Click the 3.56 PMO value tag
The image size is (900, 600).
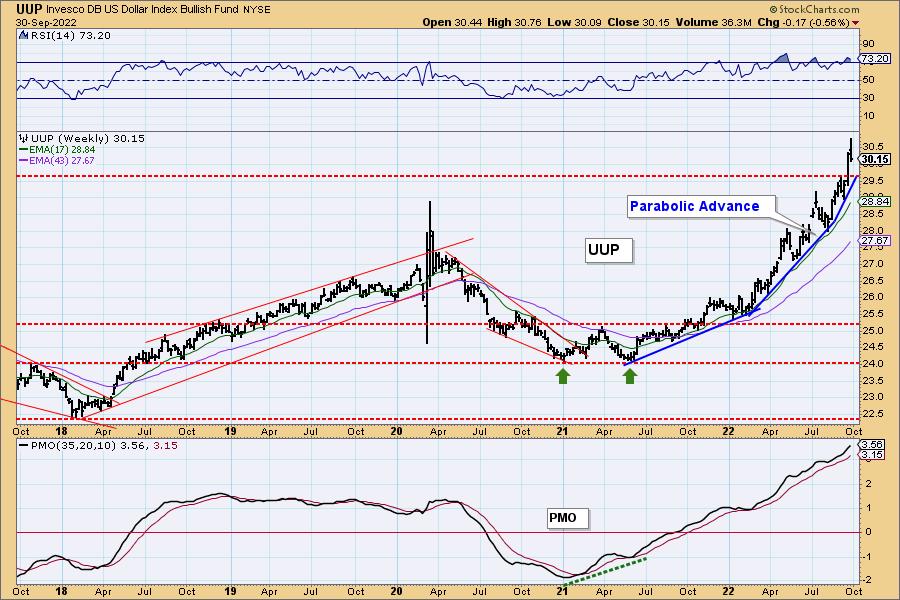point(872,444)
